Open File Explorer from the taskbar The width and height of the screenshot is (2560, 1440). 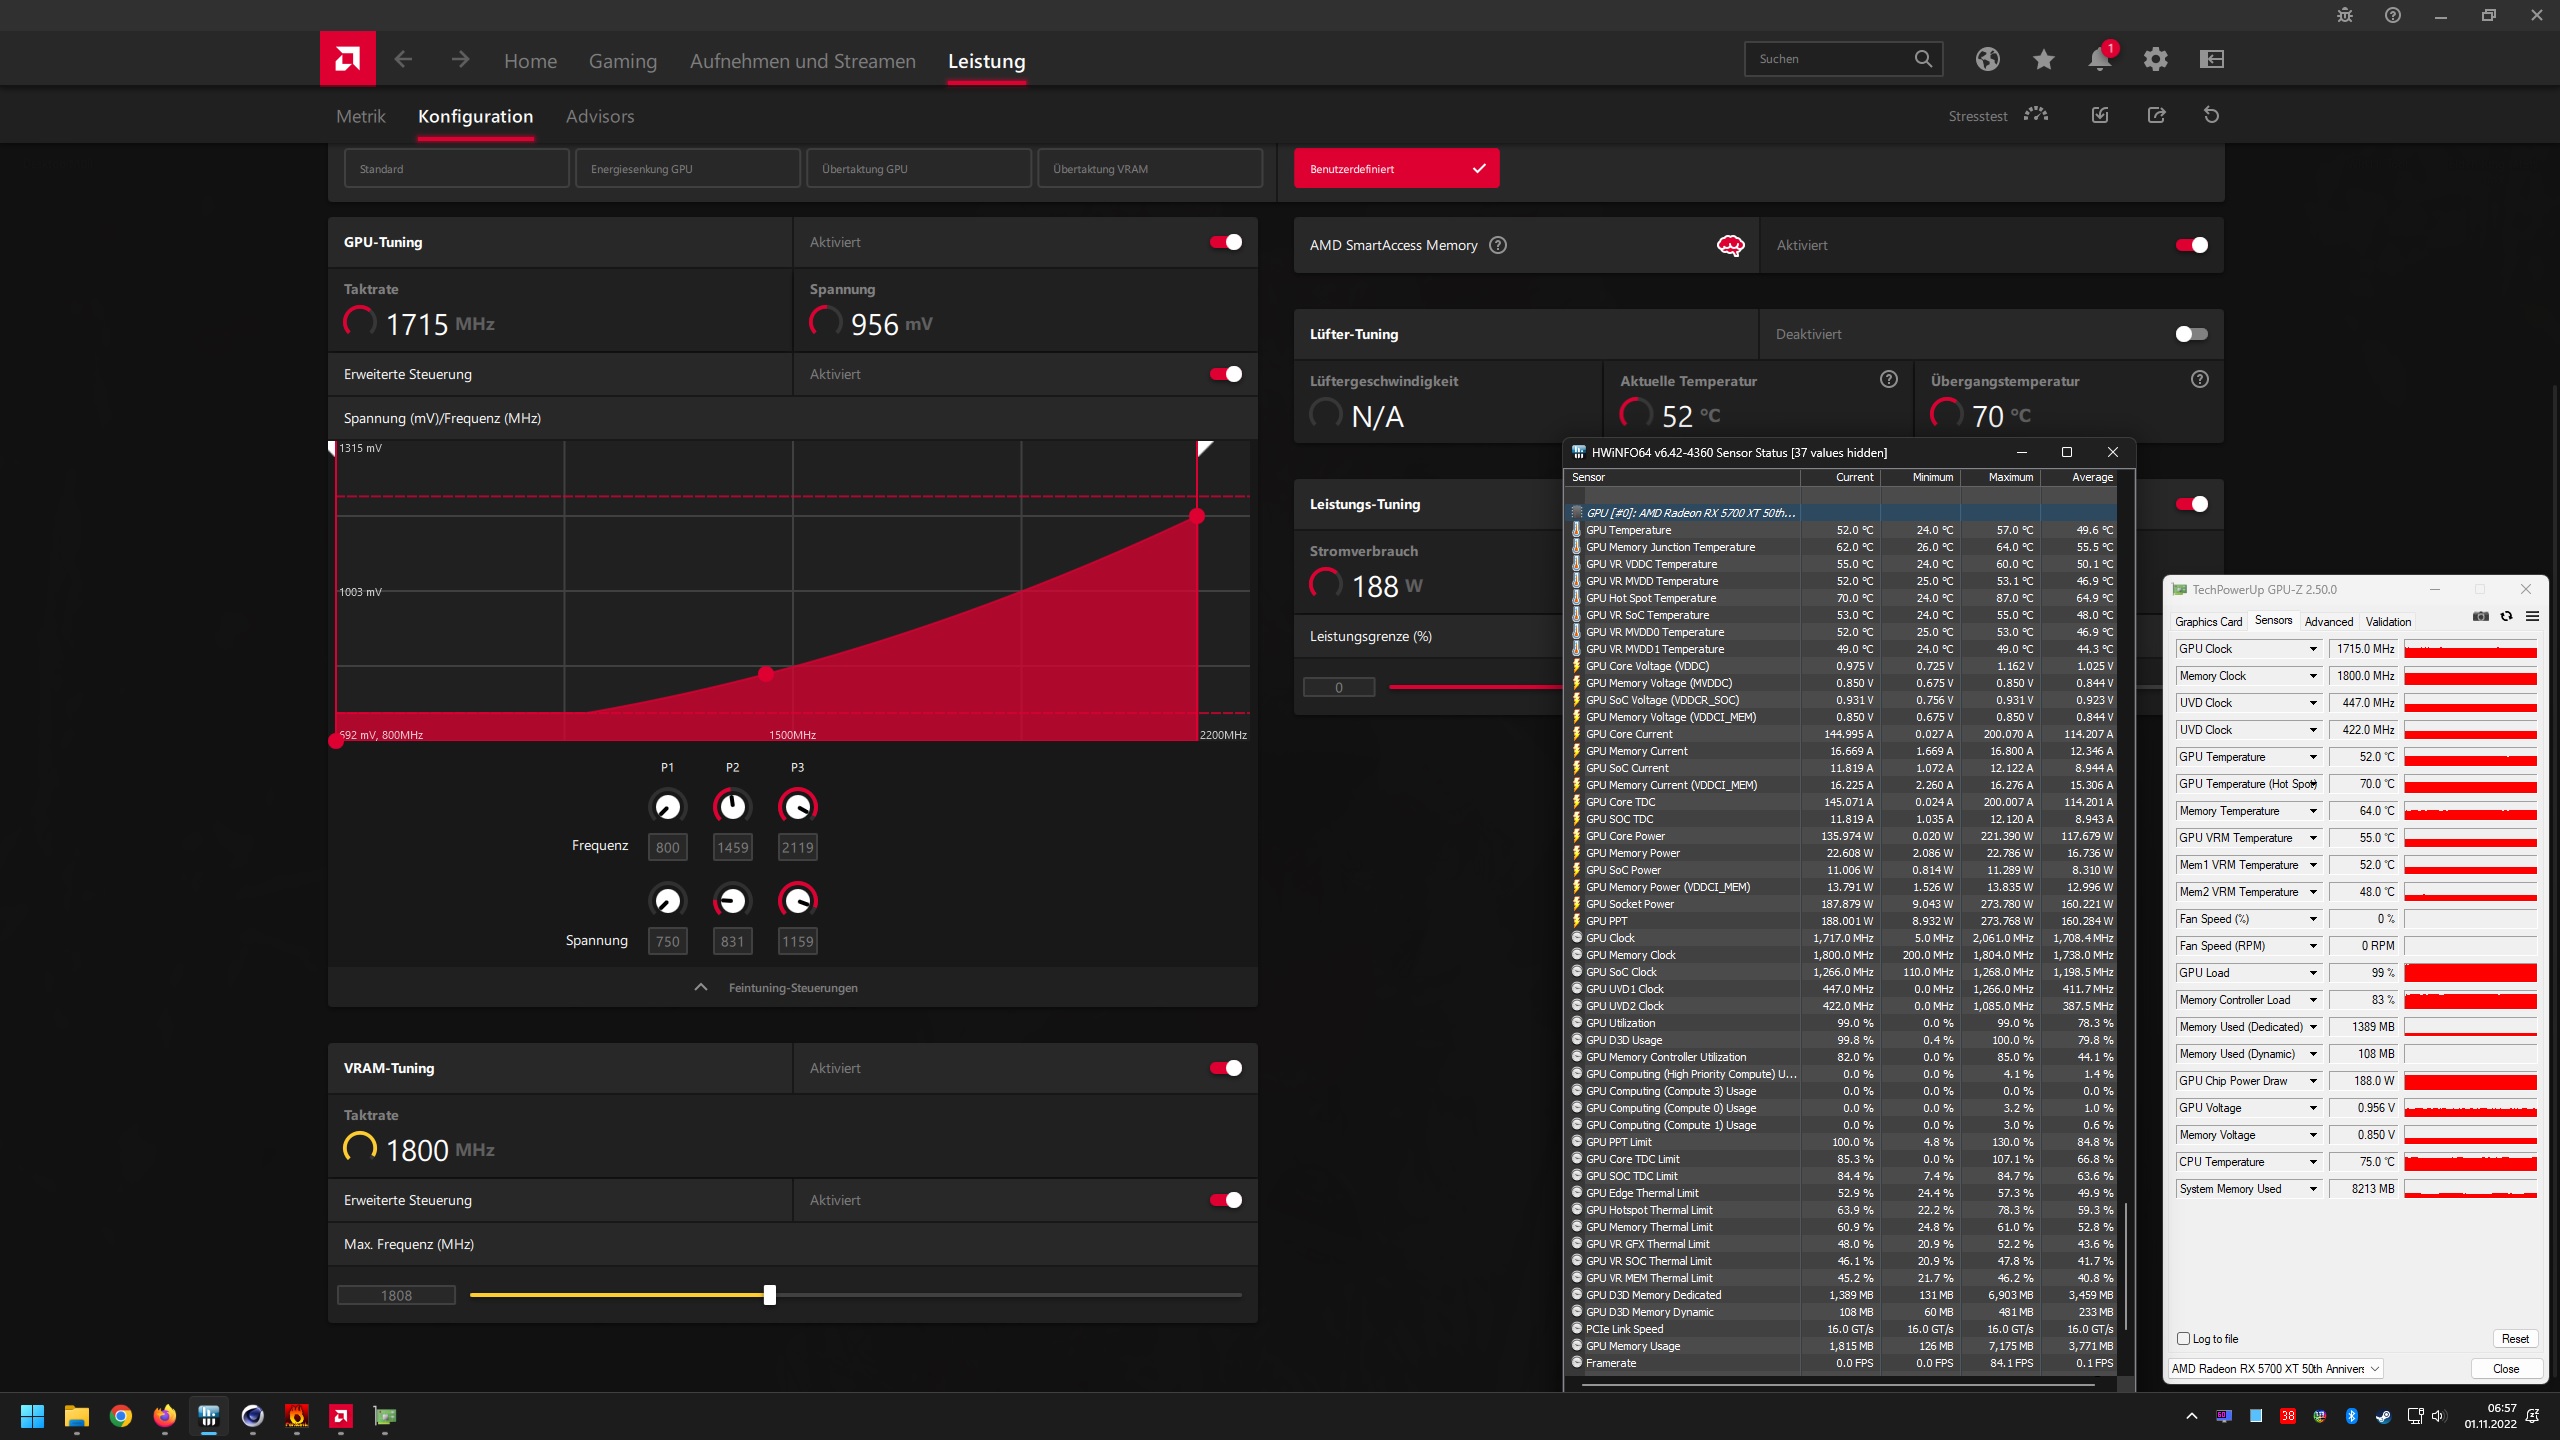[77, 1416]
